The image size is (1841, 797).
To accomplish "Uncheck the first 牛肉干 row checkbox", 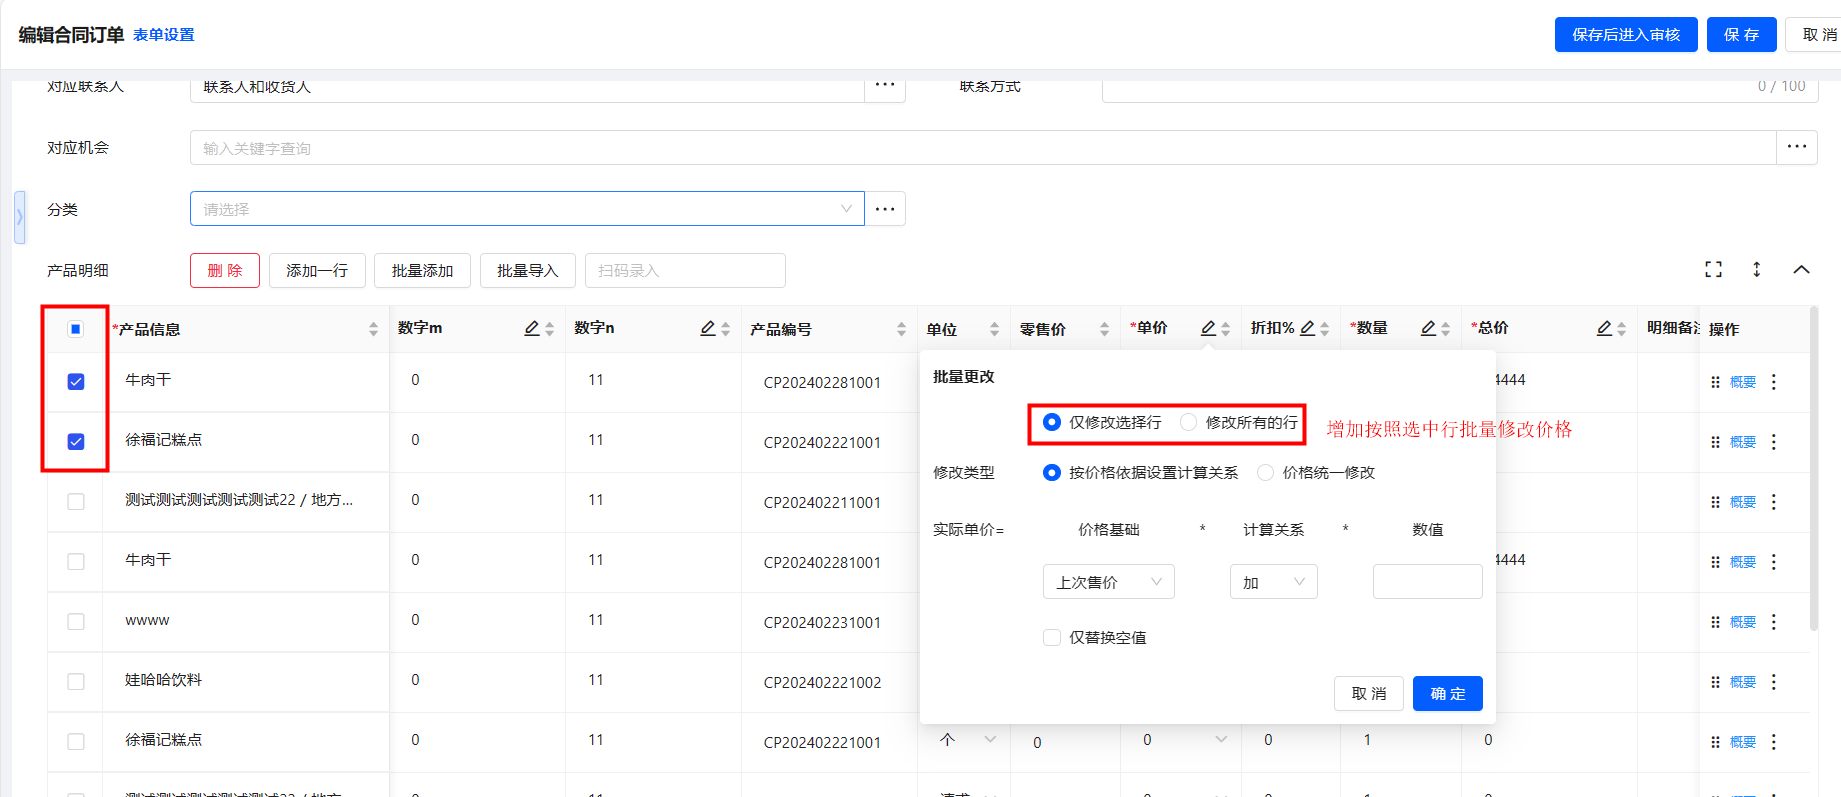I will pos(76,382).
